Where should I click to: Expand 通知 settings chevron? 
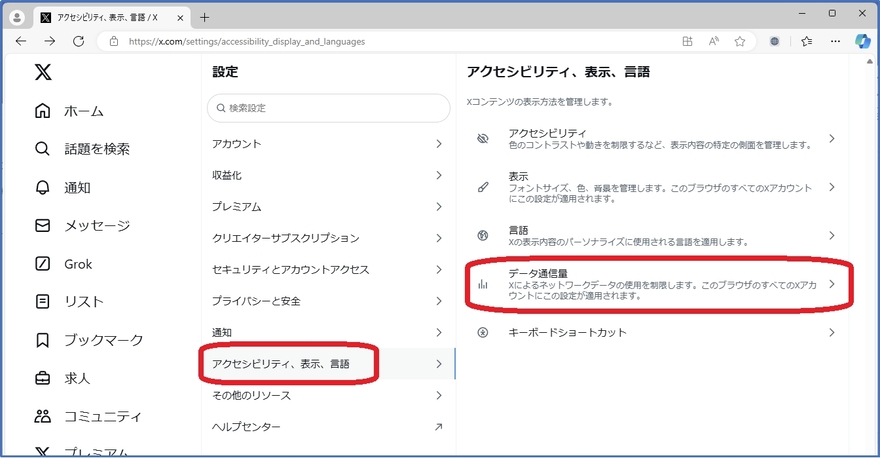click(439, 332)
